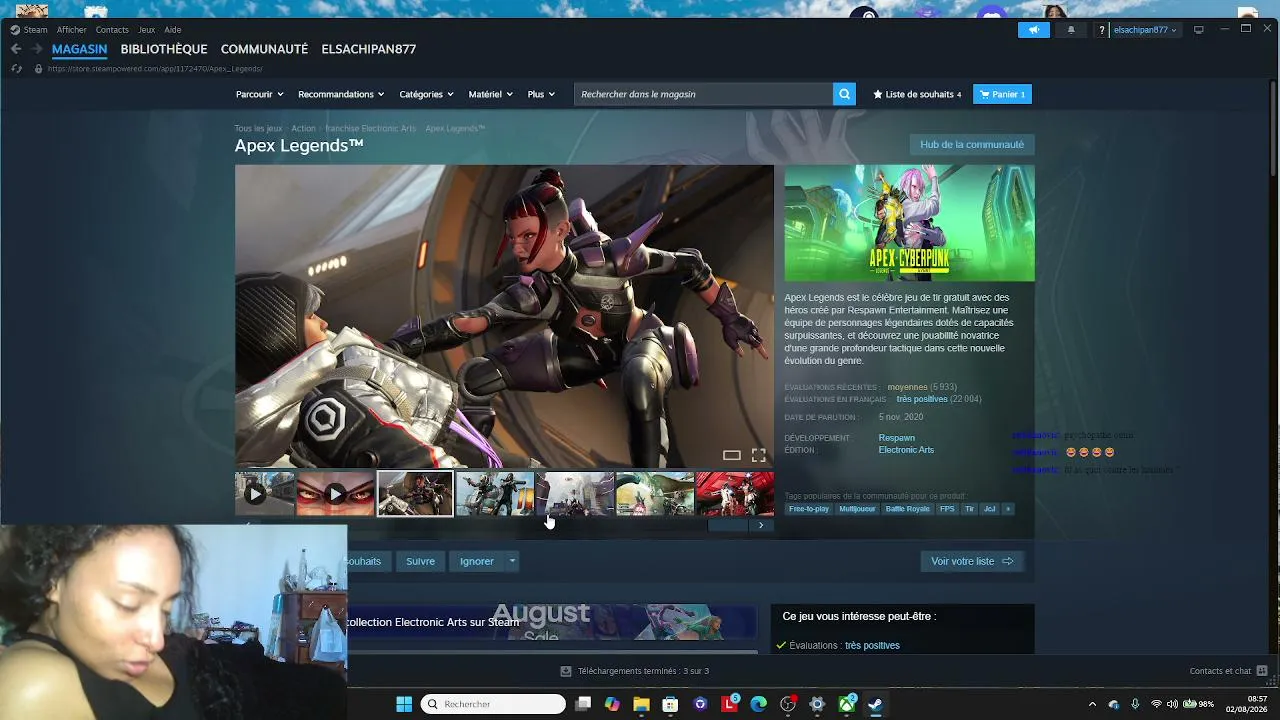Expand the Recommandations dropdown
The width and height of the screenshot is (1280, 720).
pos(341,94)
